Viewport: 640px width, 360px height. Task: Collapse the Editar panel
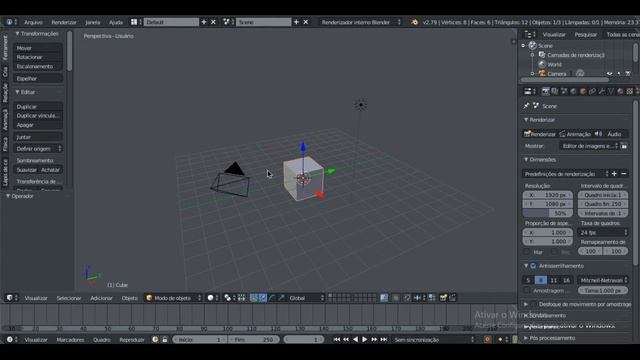click(25, 92)
